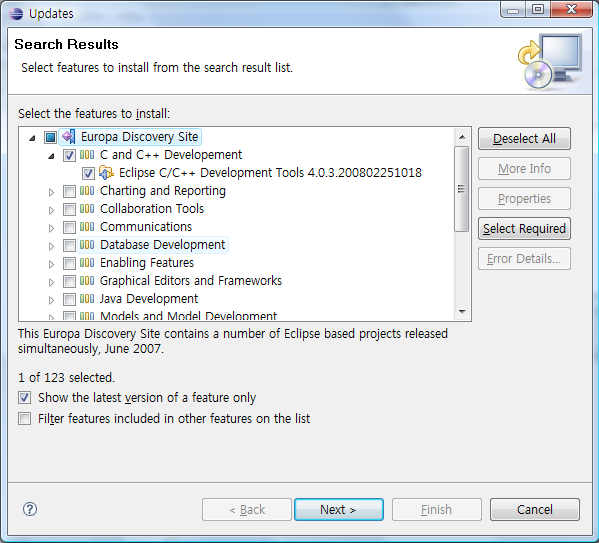This screenshot has width=599, height=543.
Task: Collapse the Europa Discovery Site node
Action: [32, 138]
